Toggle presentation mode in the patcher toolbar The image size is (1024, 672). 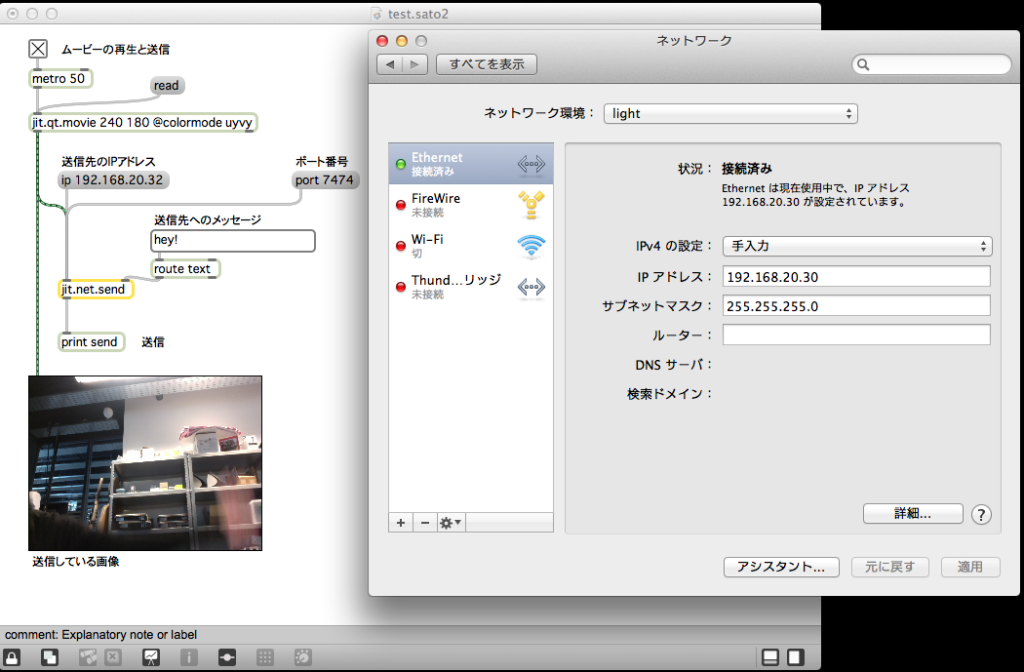[151, 657]
